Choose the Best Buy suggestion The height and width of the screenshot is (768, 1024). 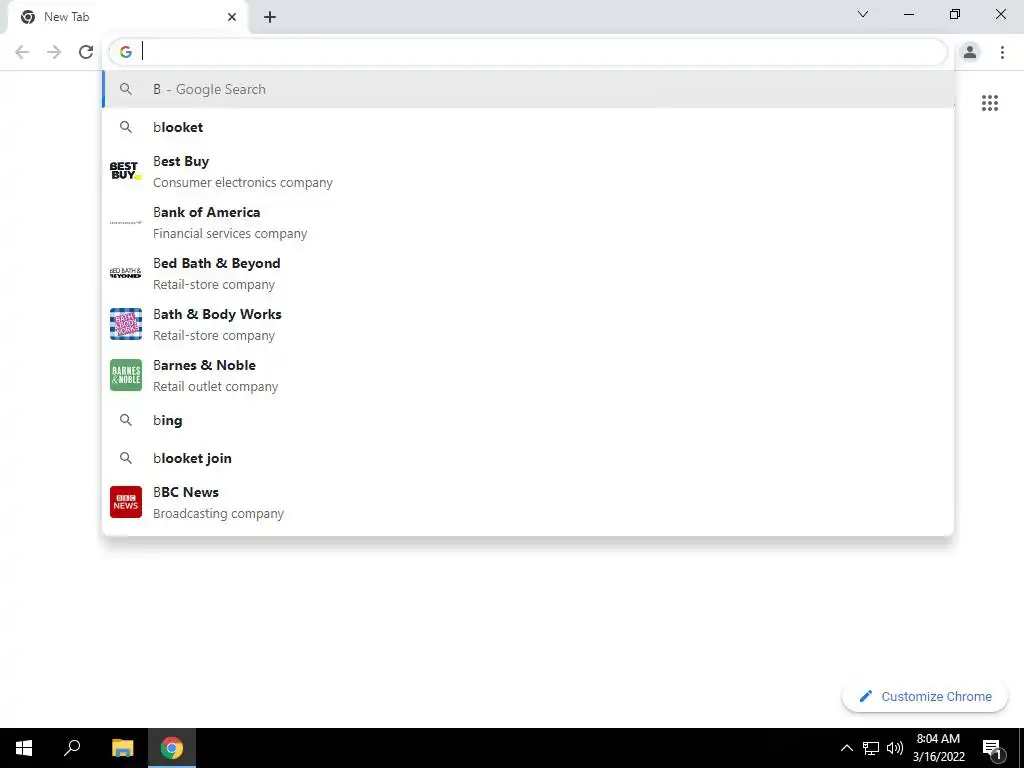click(528, 171)
